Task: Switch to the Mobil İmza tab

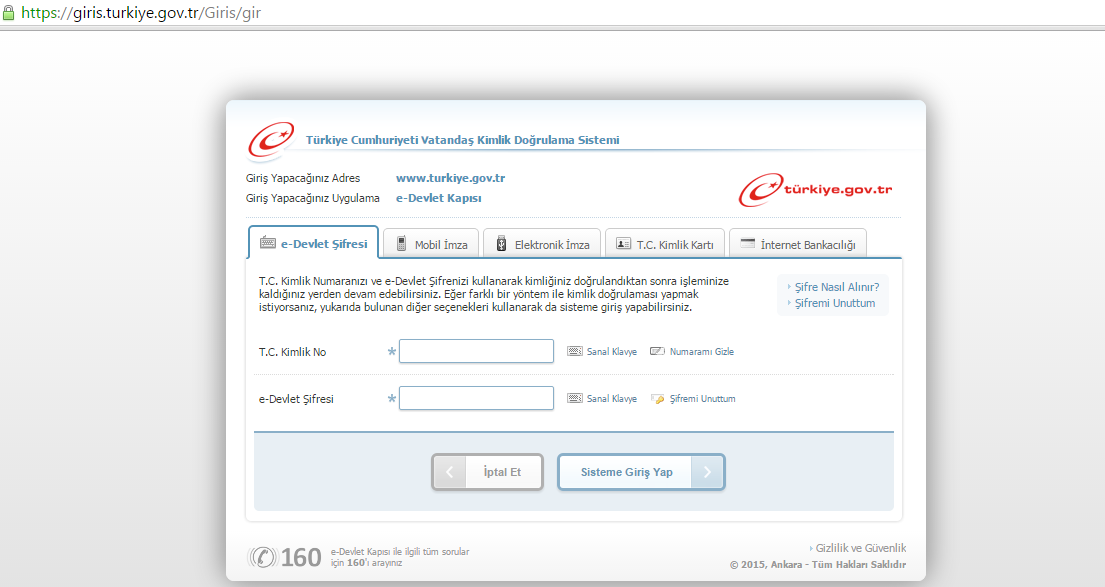Action: 432,244
